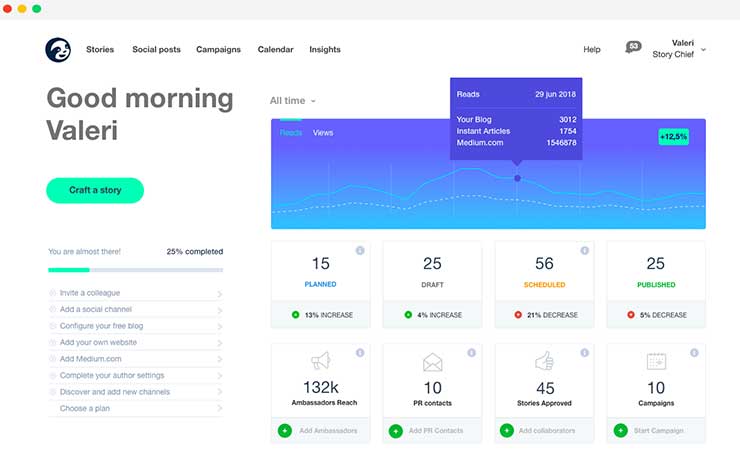740x449 pixels.
Task: Click red 21% decrease indicator
Action: 518,314
